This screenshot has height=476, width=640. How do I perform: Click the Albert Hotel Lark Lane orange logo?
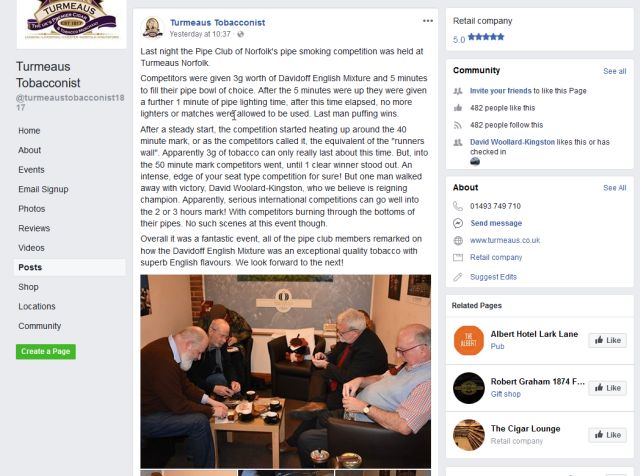[469, 340]
